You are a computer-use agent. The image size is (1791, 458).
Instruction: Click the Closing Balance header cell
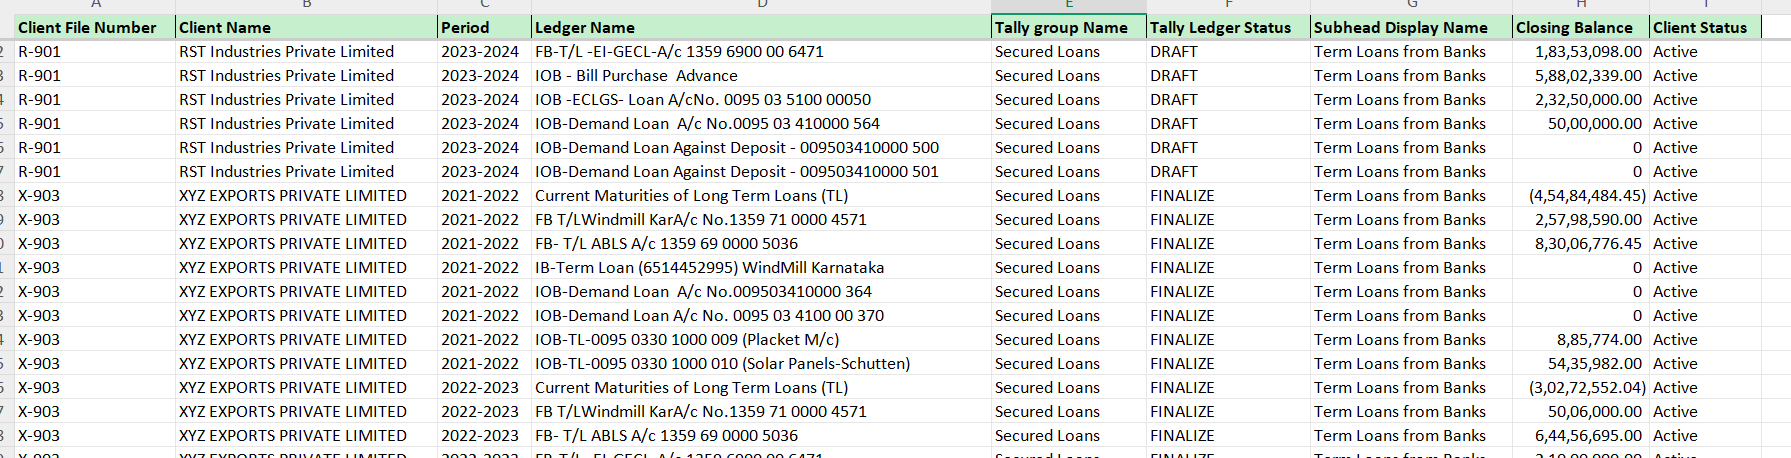tap(1574, 28)
